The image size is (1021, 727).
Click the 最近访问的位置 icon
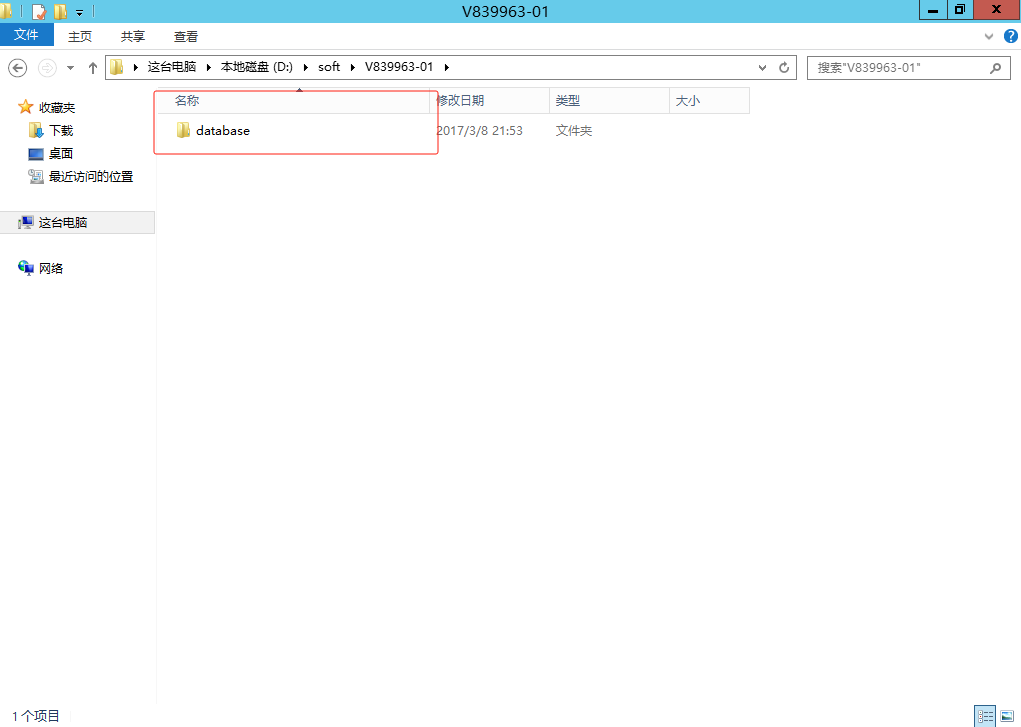(x=36, y=177)
